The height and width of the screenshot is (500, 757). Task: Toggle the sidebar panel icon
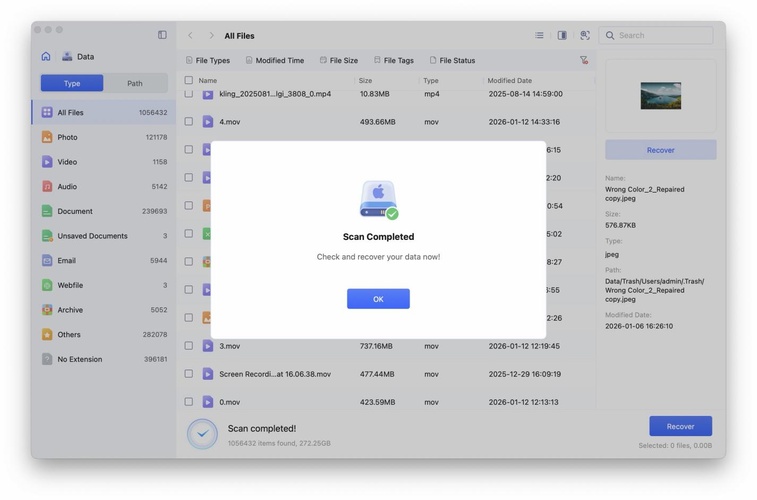[x=162, y=35]
